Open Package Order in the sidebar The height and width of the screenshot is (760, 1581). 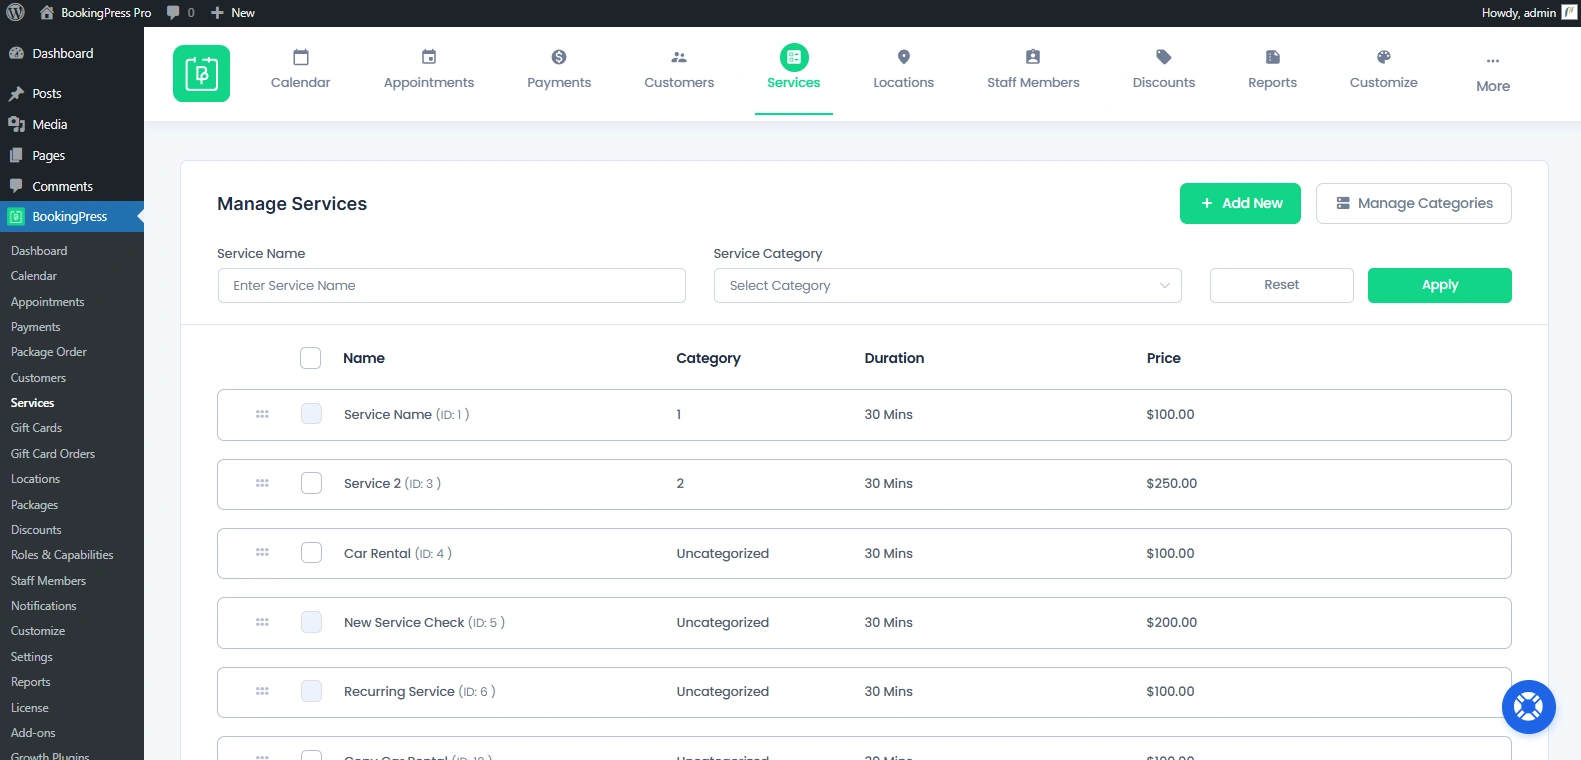pos(48,352)
